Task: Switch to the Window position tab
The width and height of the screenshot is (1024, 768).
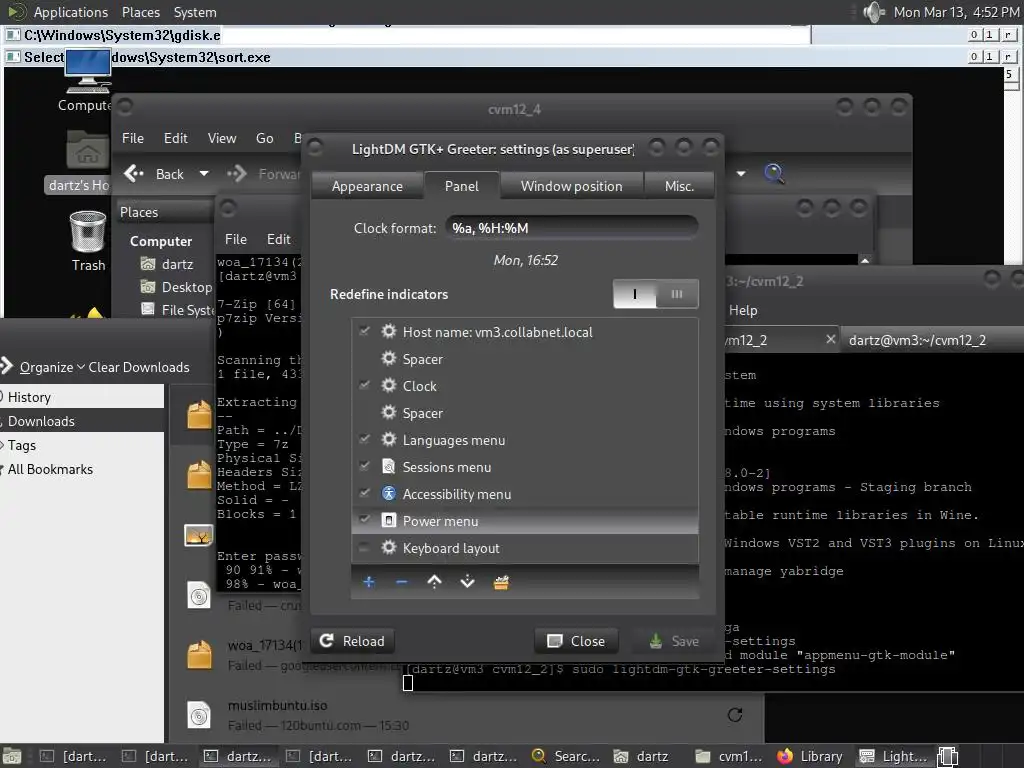Action: pos(571,186)
